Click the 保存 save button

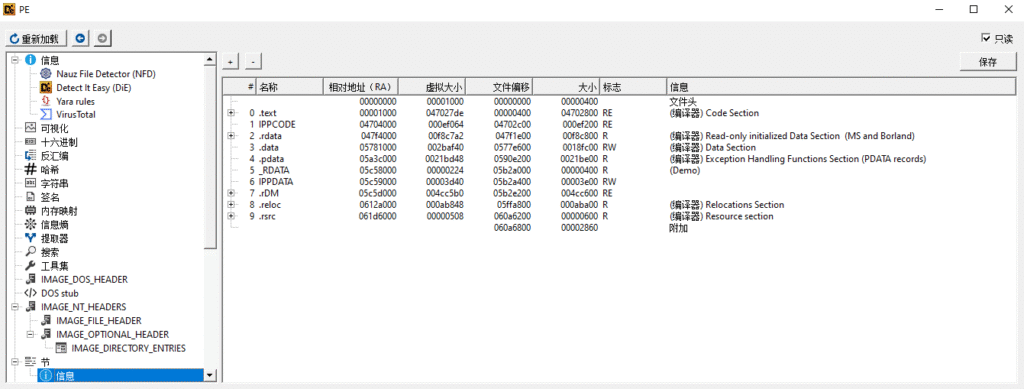(988, 62)
